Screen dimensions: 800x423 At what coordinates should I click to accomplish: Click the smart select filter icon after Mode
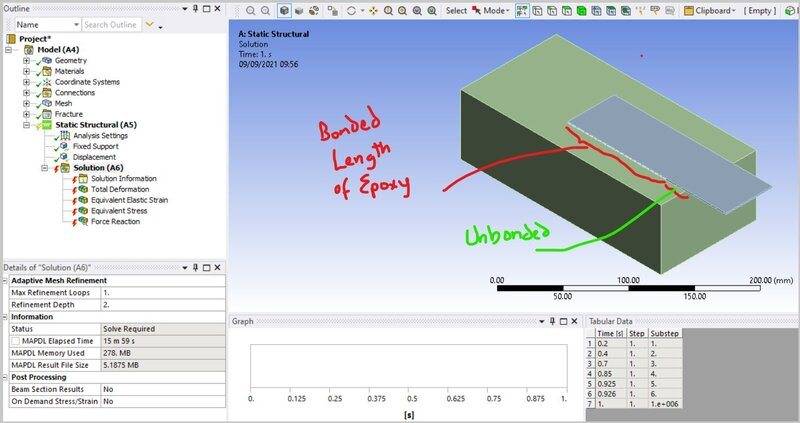[x=521, y=10]
